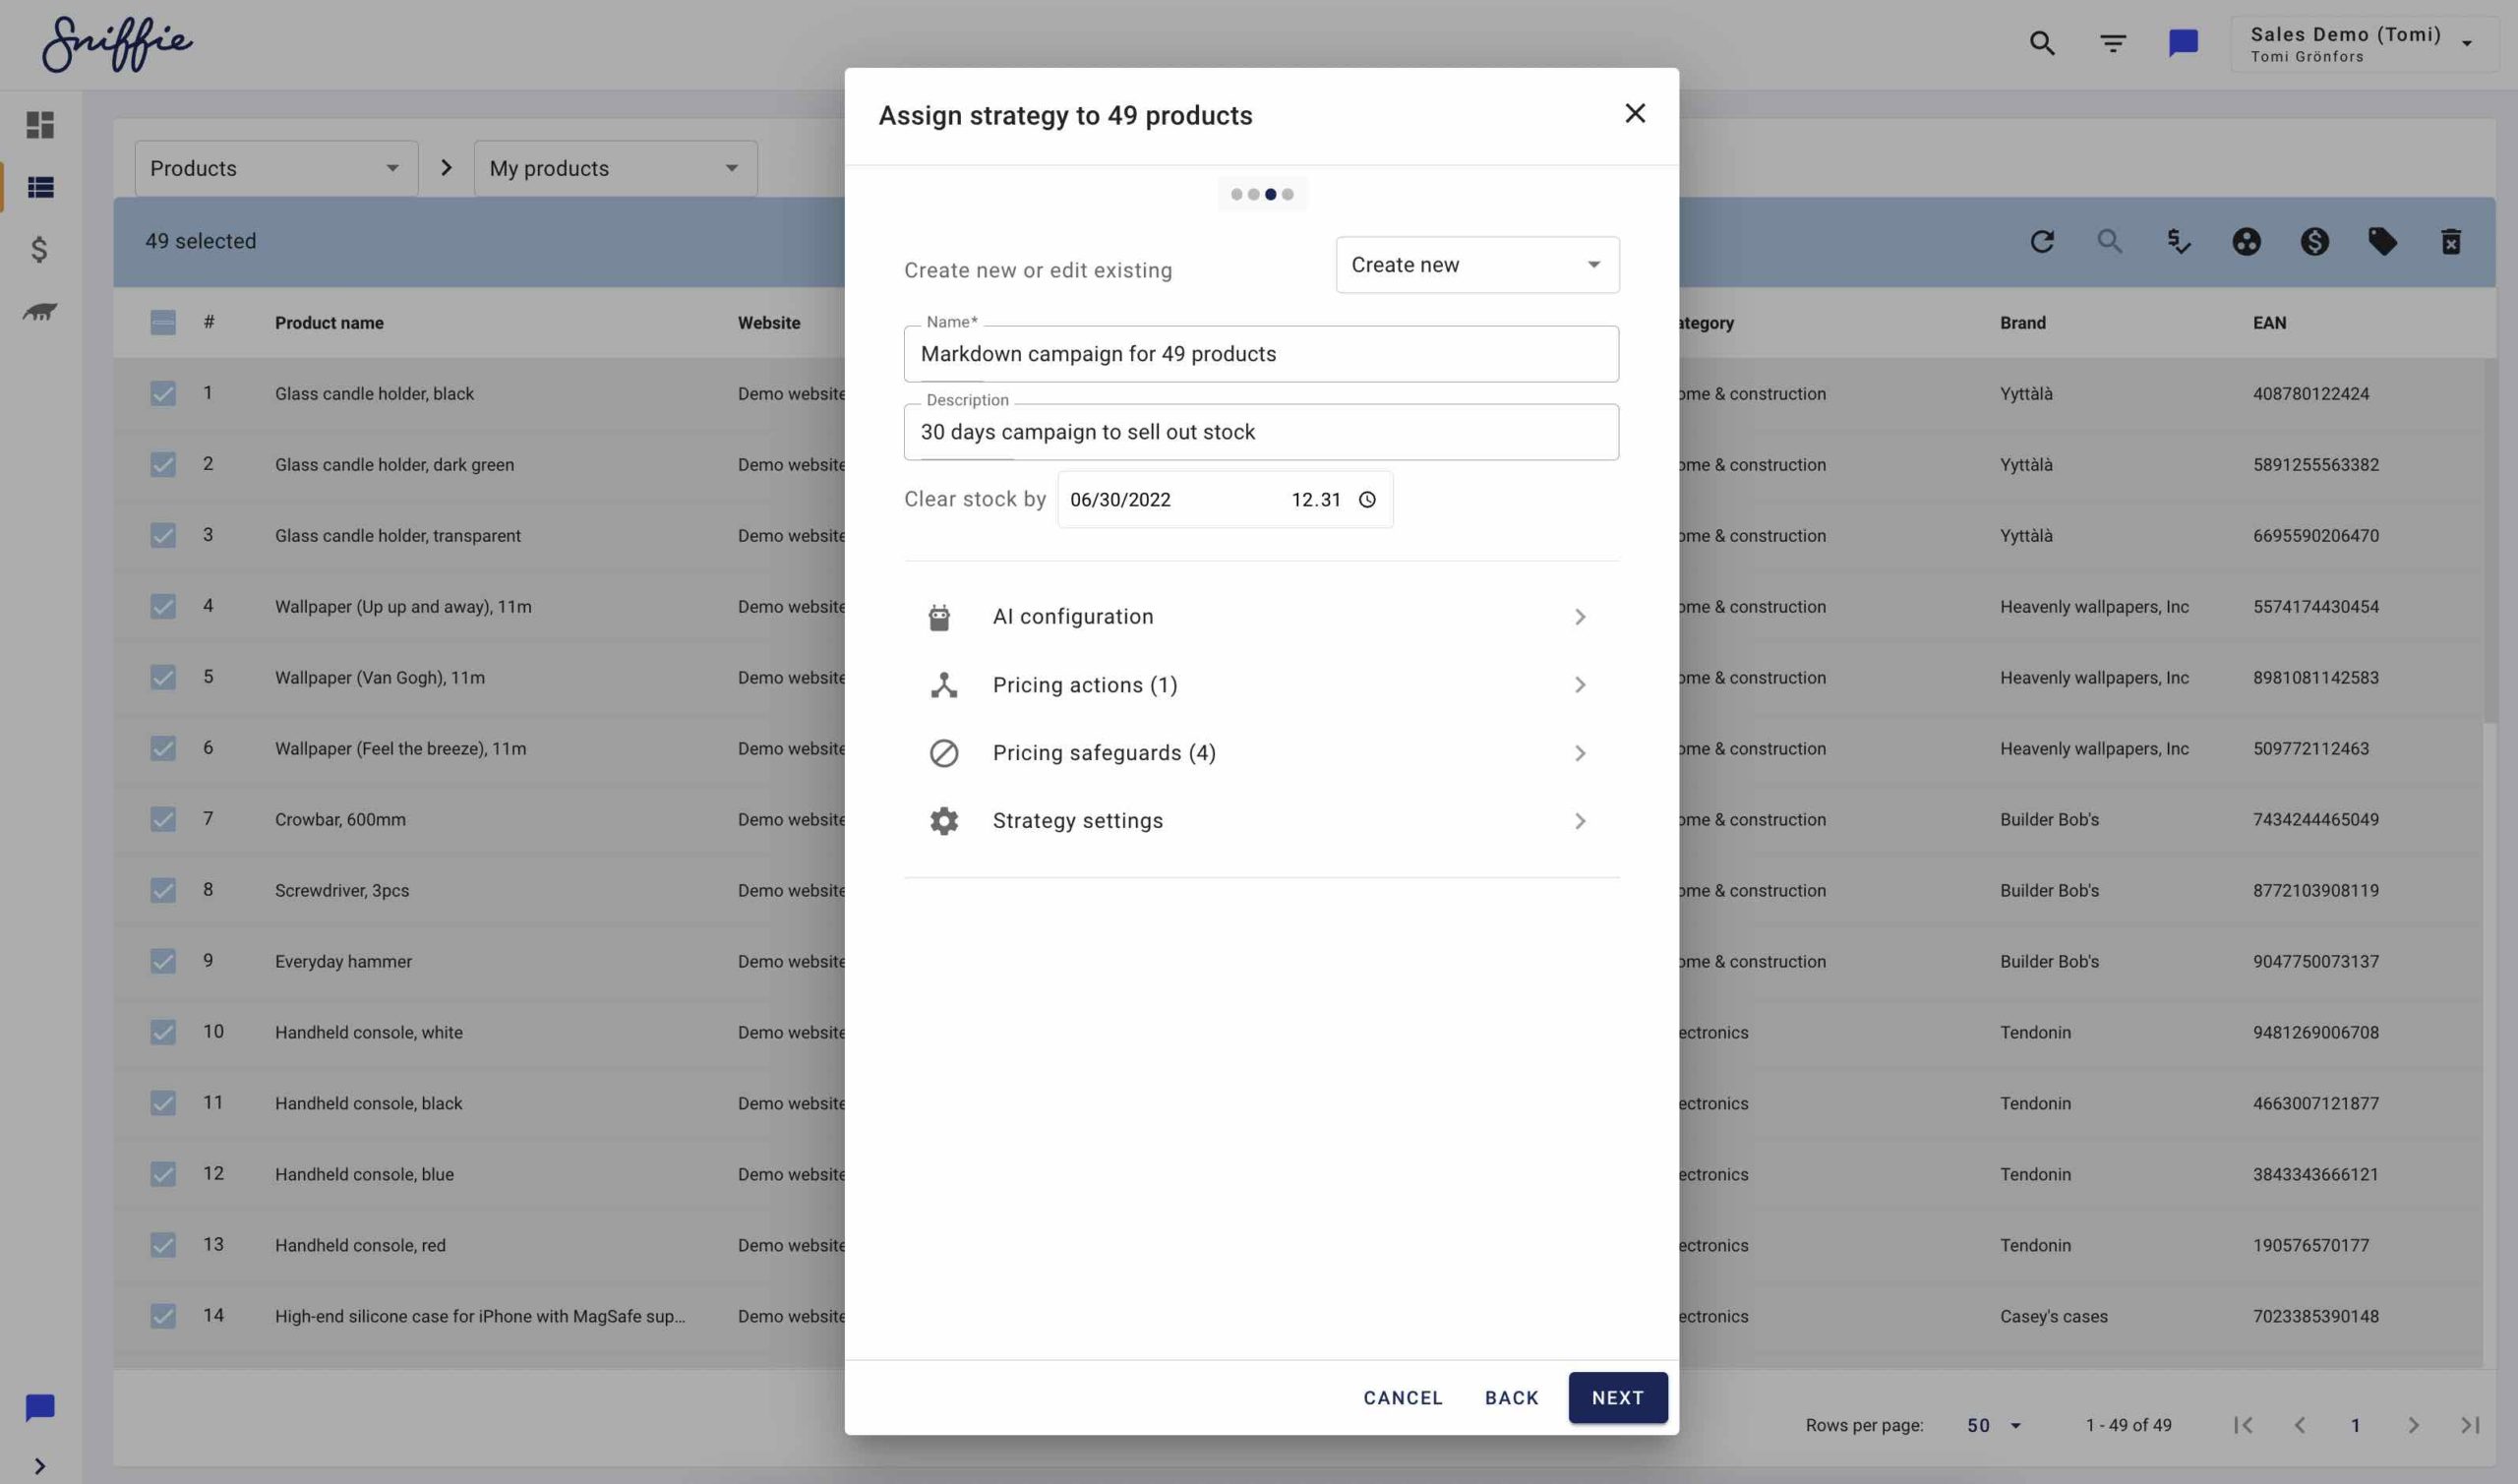
Task: Sort by the Website column header
Action: point(768,323)
